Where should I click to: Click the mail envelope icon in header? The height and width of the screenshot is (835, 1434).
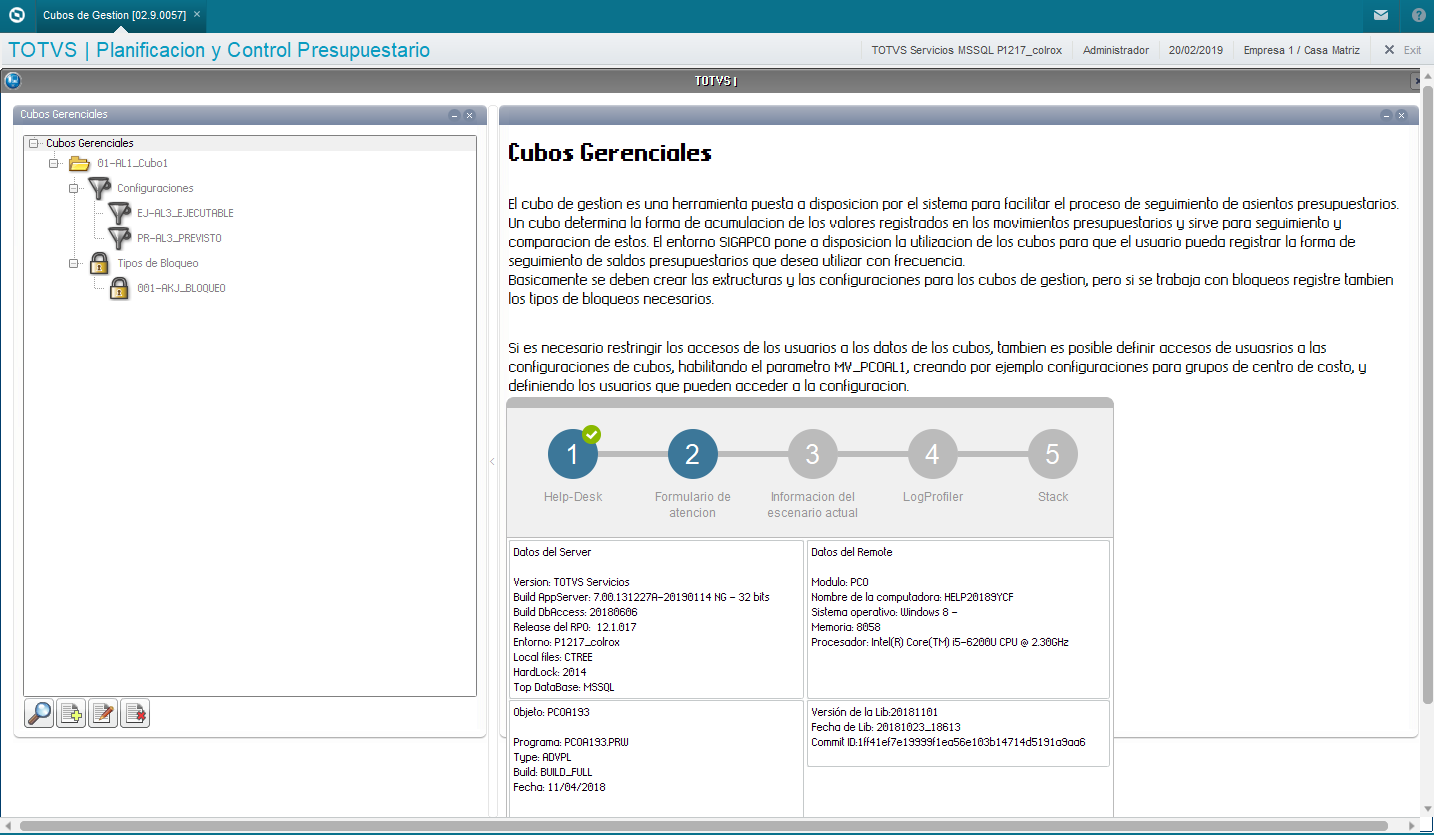click(x=1381, y=15)
